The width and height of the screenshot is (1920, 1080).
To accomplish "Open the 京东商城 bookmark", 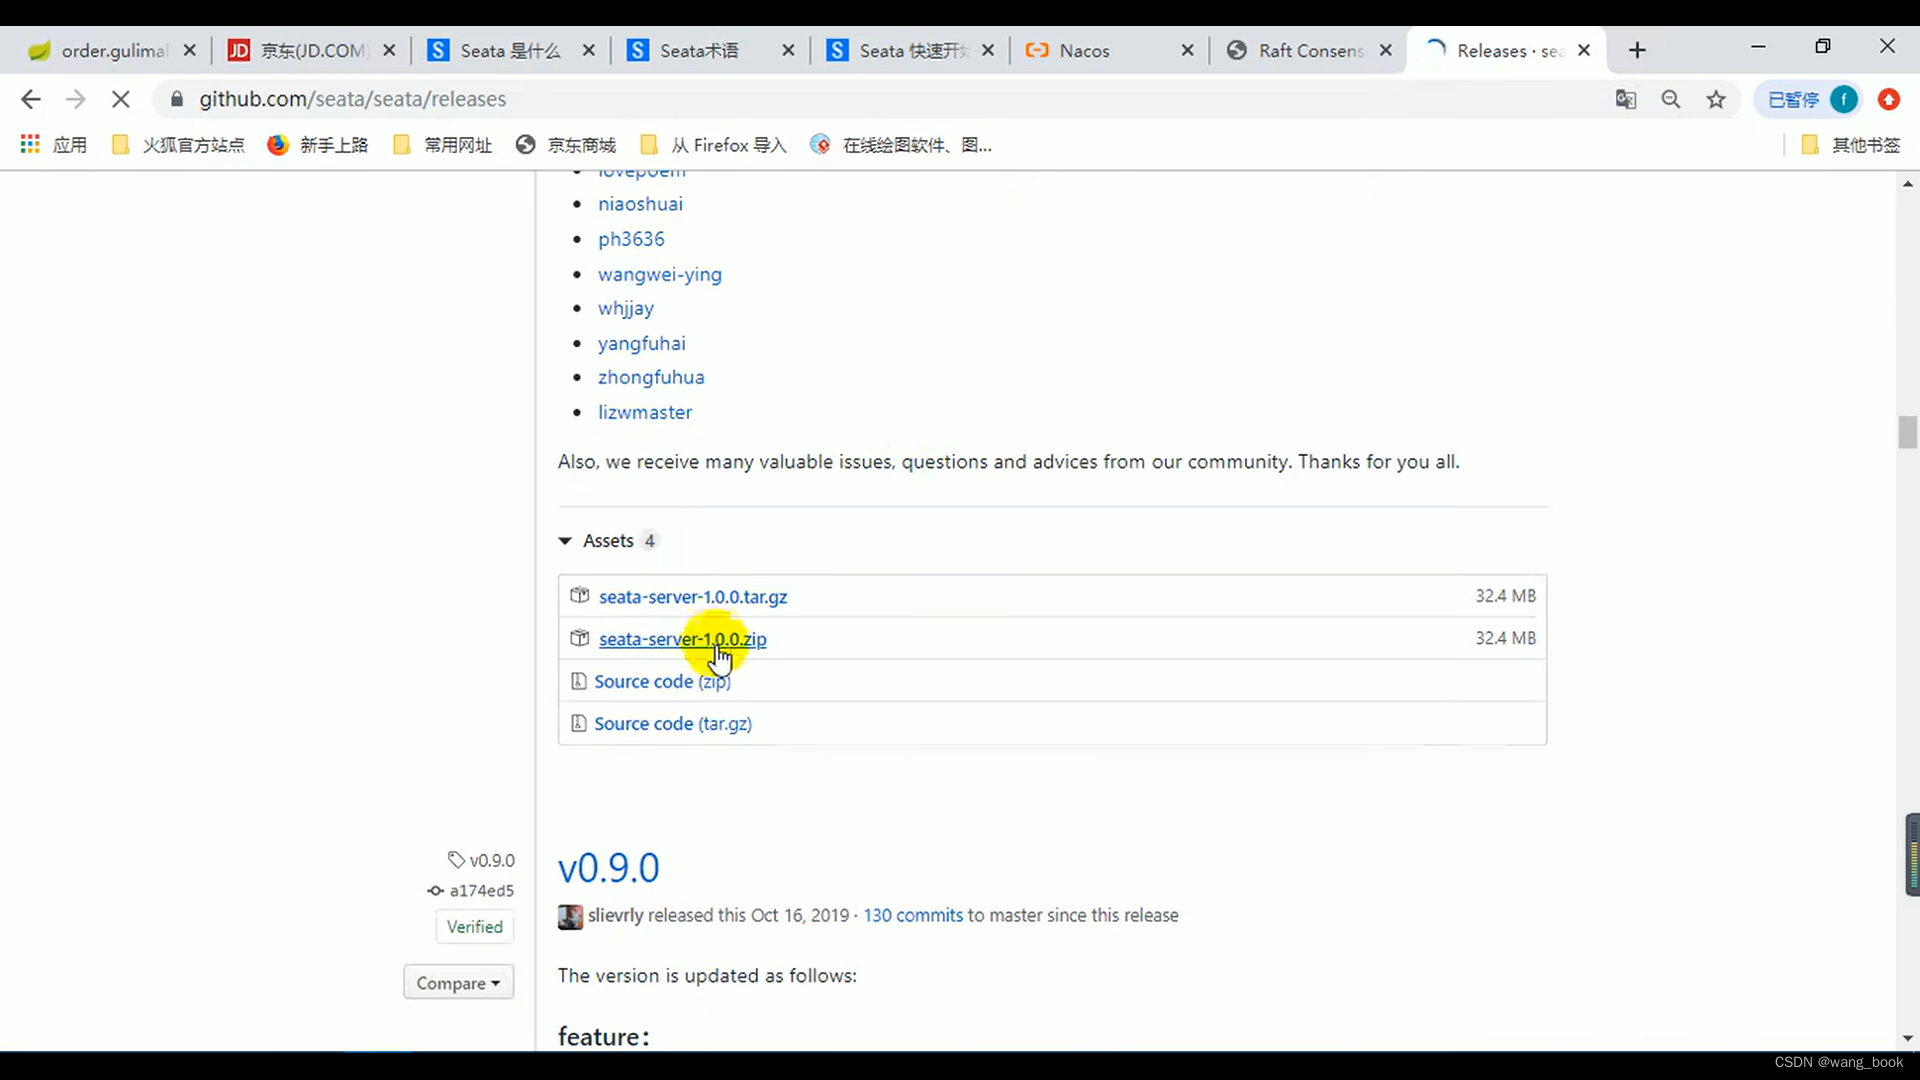I will 566,145.
